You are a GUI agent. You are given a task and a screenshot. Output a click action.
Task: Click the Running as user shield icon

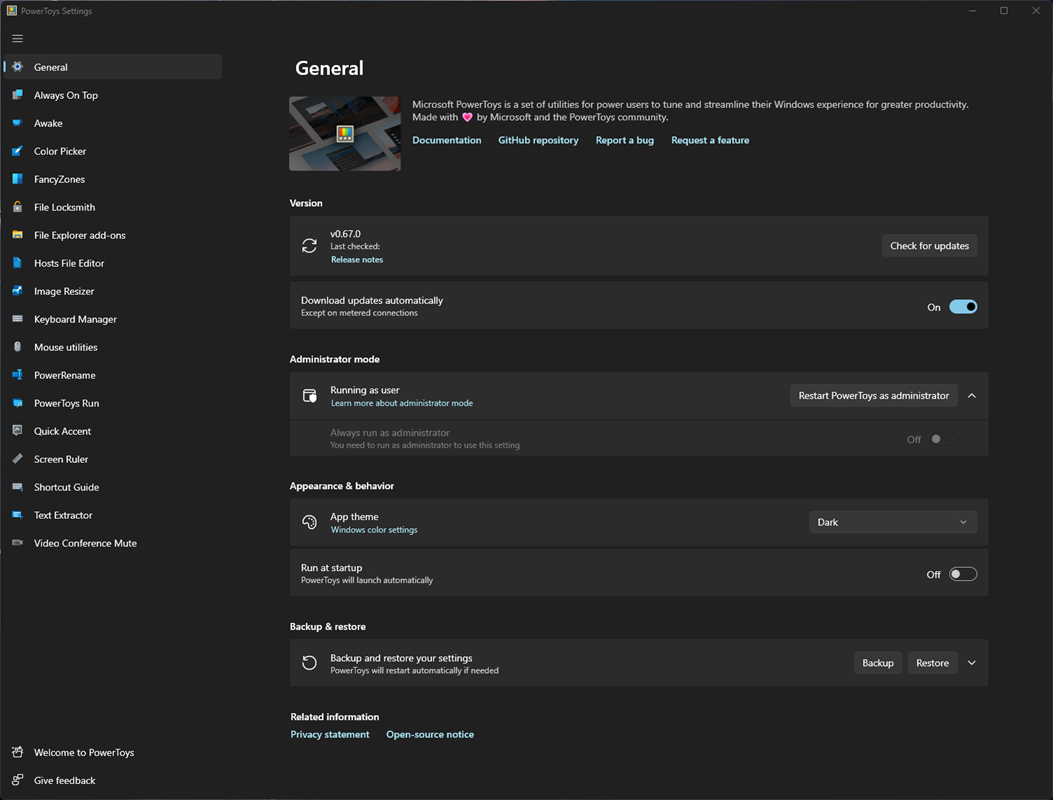point(310,396)
